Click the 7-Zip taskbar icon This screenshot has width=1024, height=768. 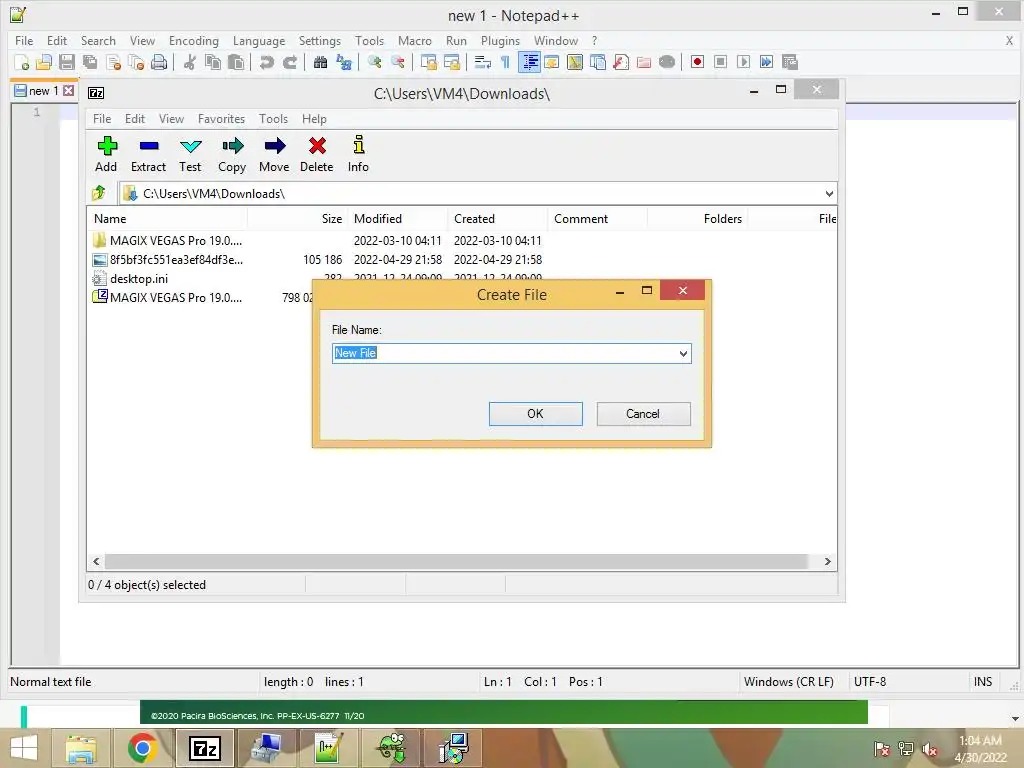[204, 748]
